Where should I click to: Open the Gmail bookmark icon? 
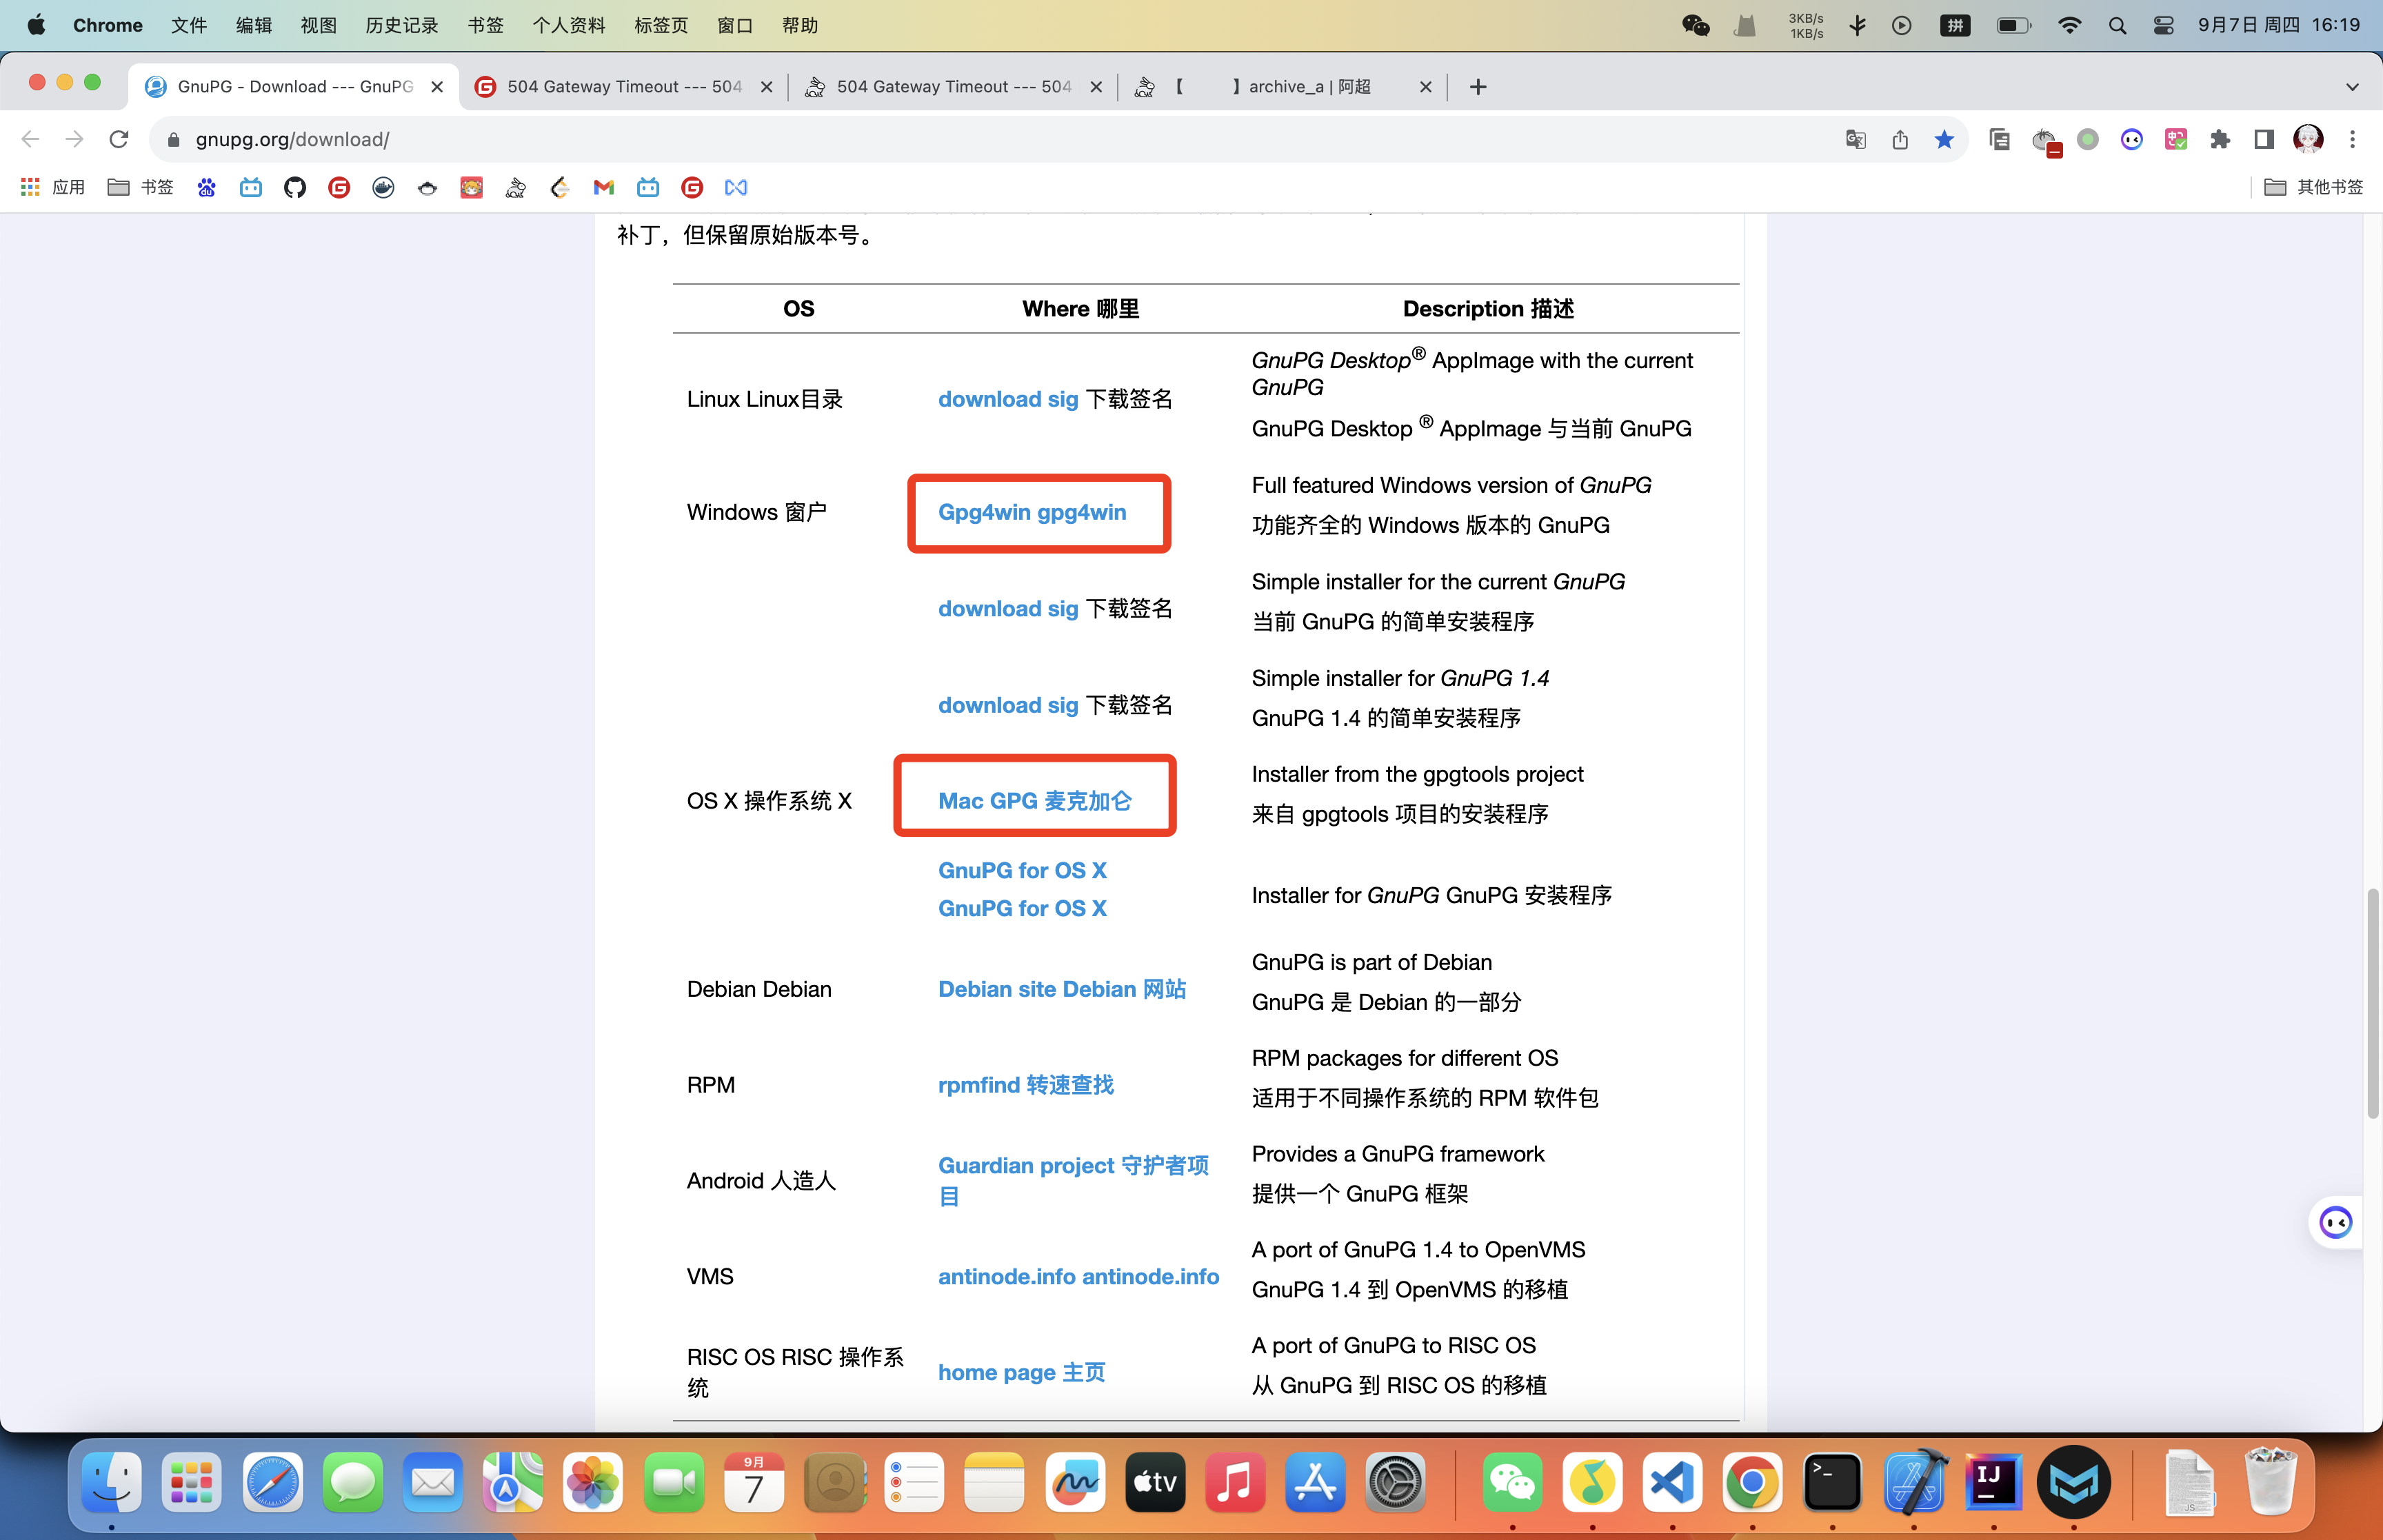point(603,187)
